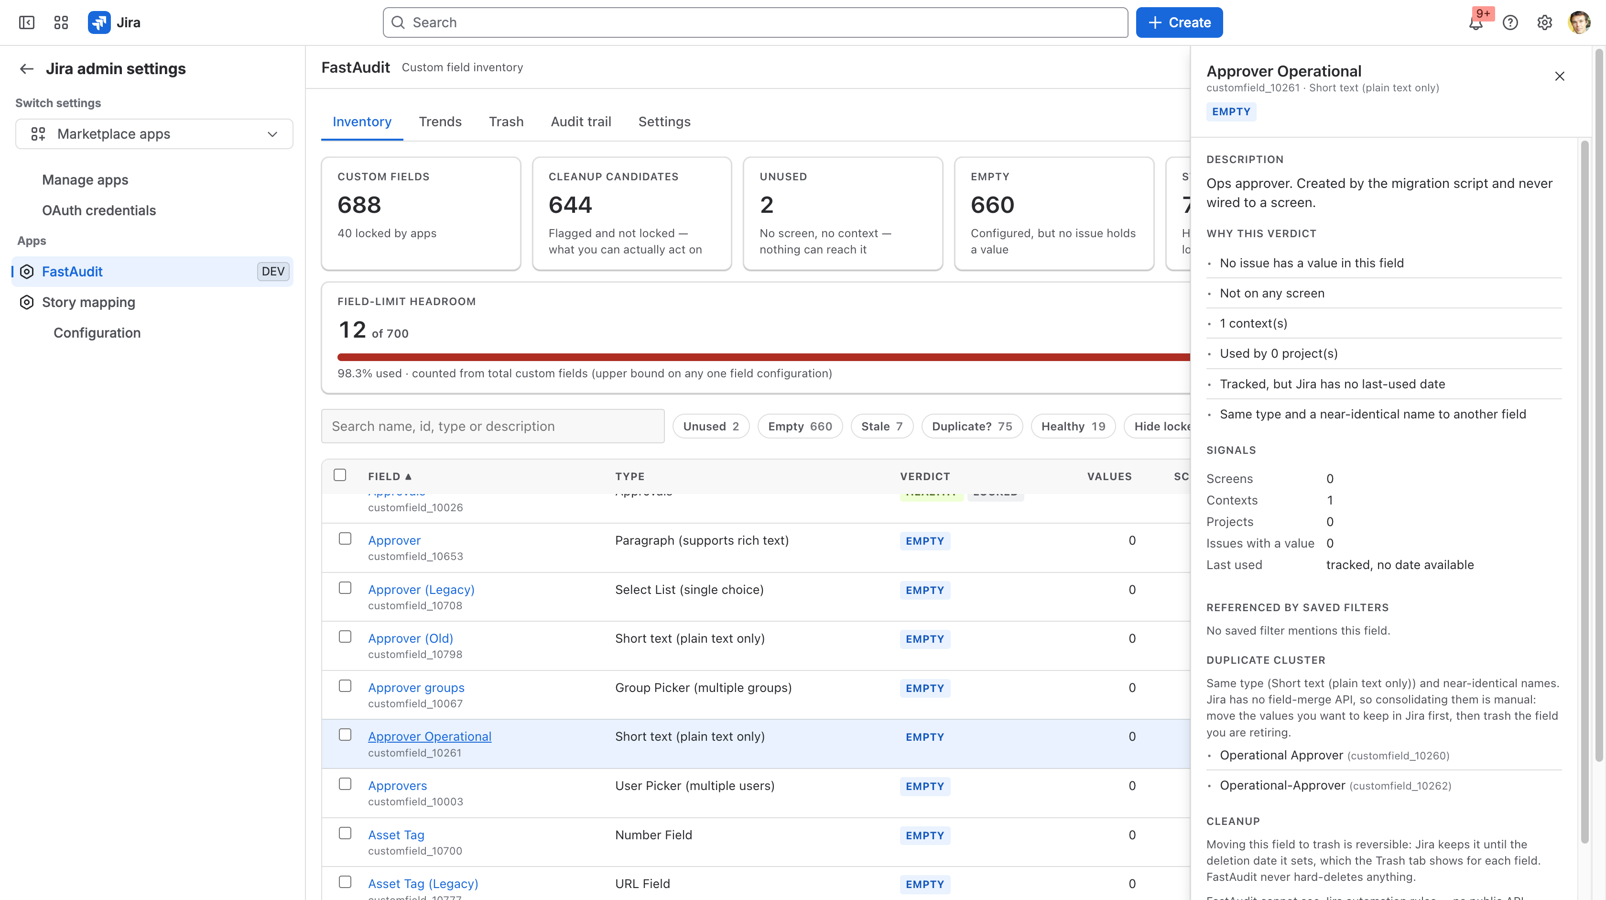
Task: Toggle the select-all fields checkbox
Action: pos(340,475)
